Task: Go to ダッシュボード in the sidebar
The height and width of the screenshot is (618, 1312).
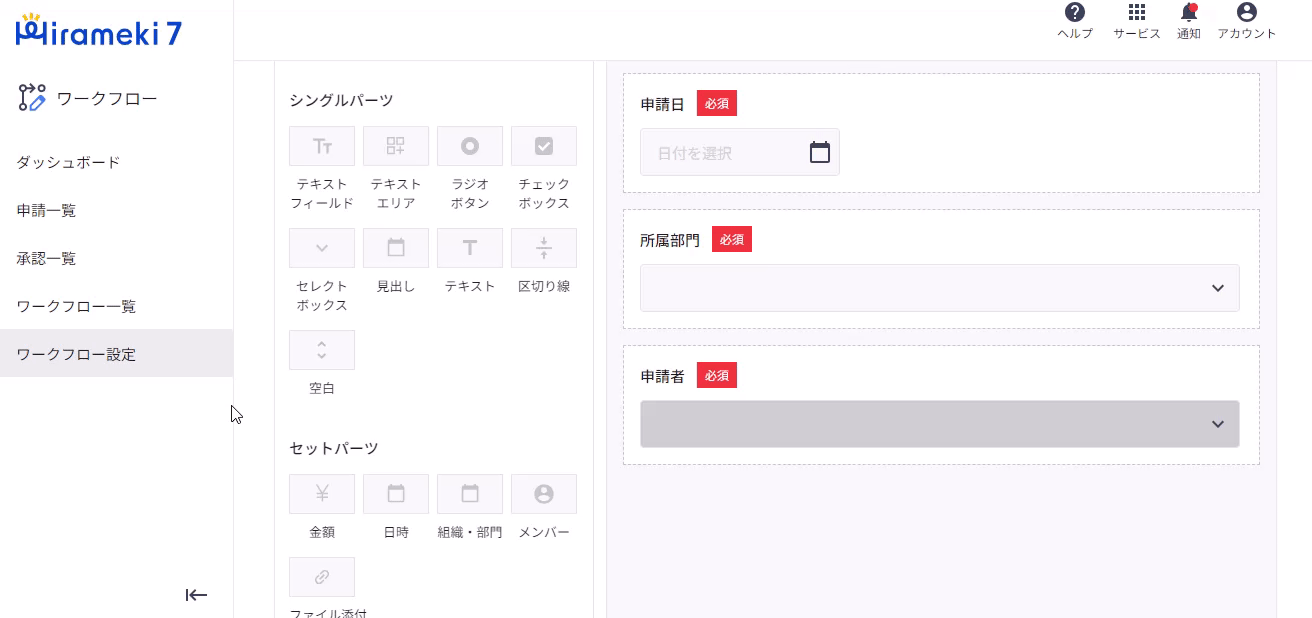Action: click(x=116, y=162)
